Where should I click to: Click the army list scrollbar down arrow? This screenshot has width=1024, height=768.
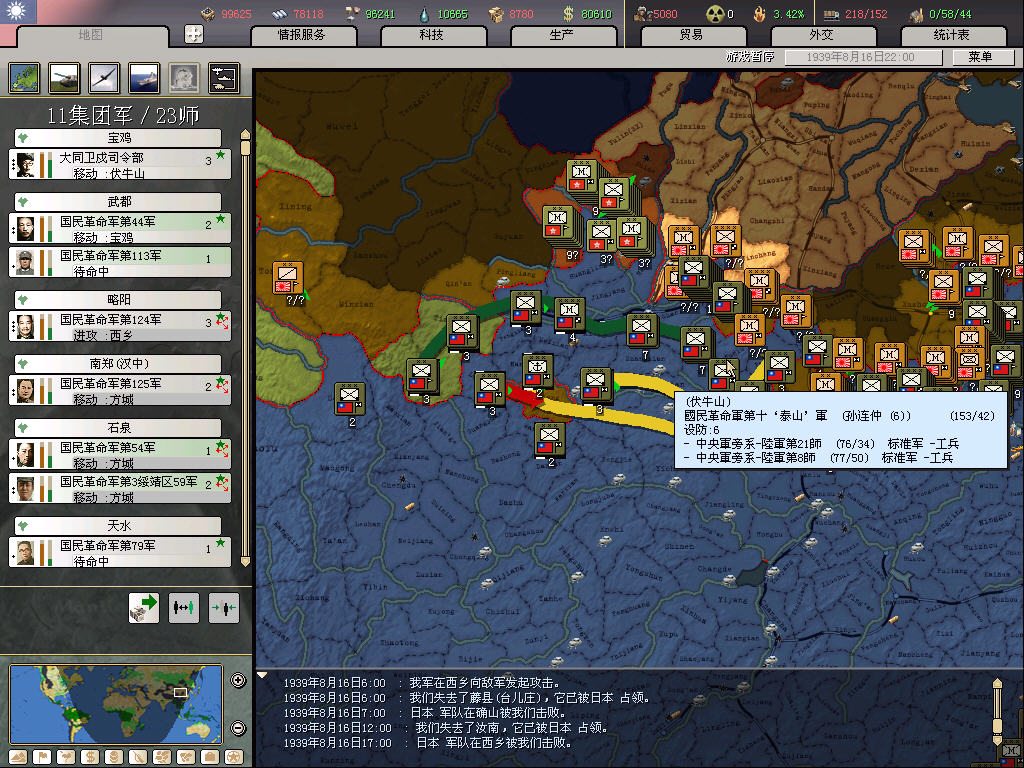[x=246, y=561]
